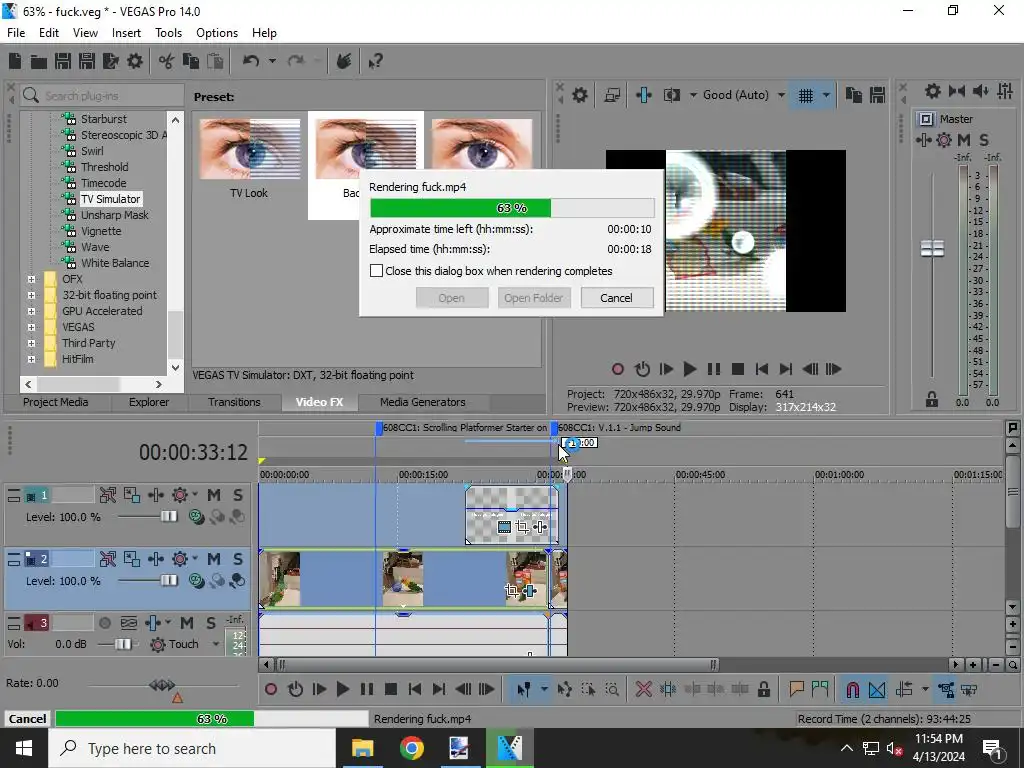Image resolution: width=1024 pixels, height=768 pixels.
Task: Select the Vignette plug-in
Action: (101, 231)
